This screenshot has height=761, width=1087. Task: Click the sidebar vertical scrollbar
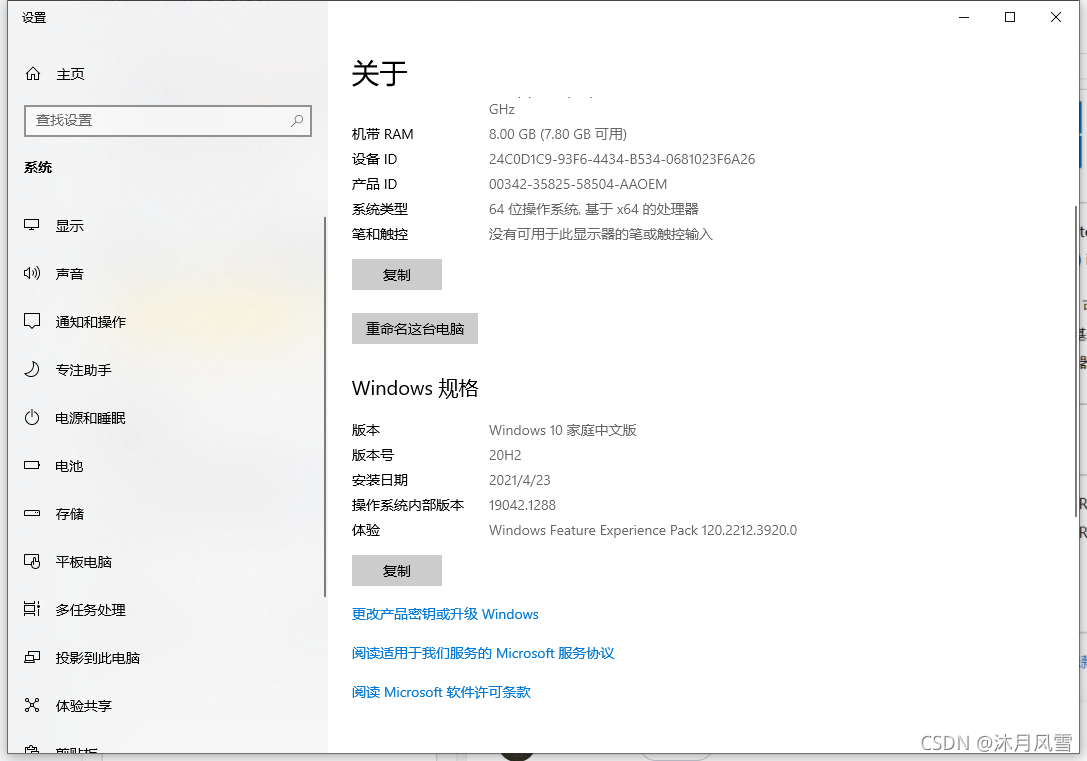tap(324, 407)
